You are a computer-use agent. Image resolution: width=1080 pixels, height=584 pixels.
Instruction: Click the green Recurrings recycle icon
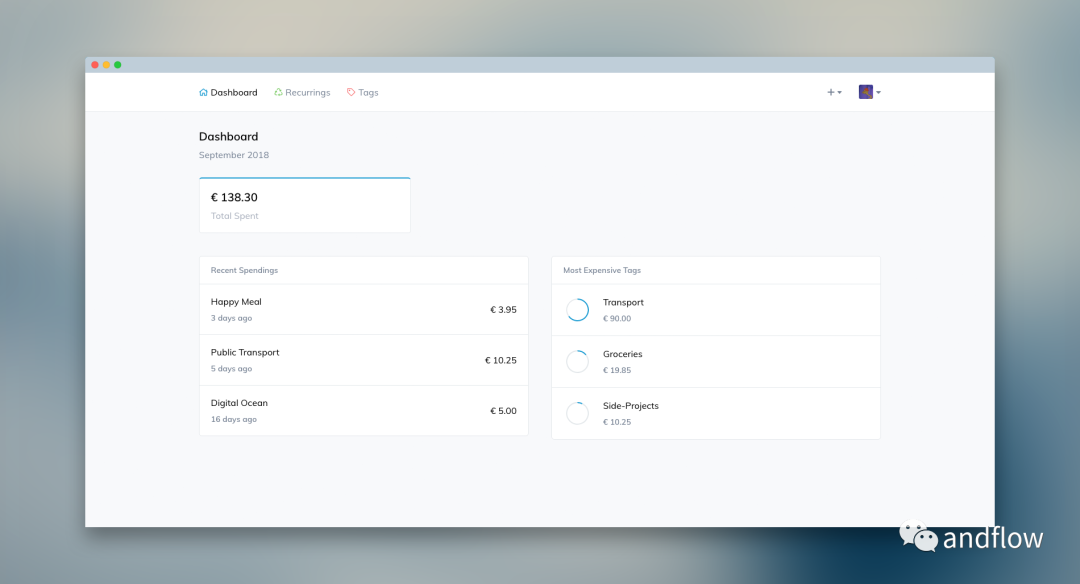click(x=278, y=92)
